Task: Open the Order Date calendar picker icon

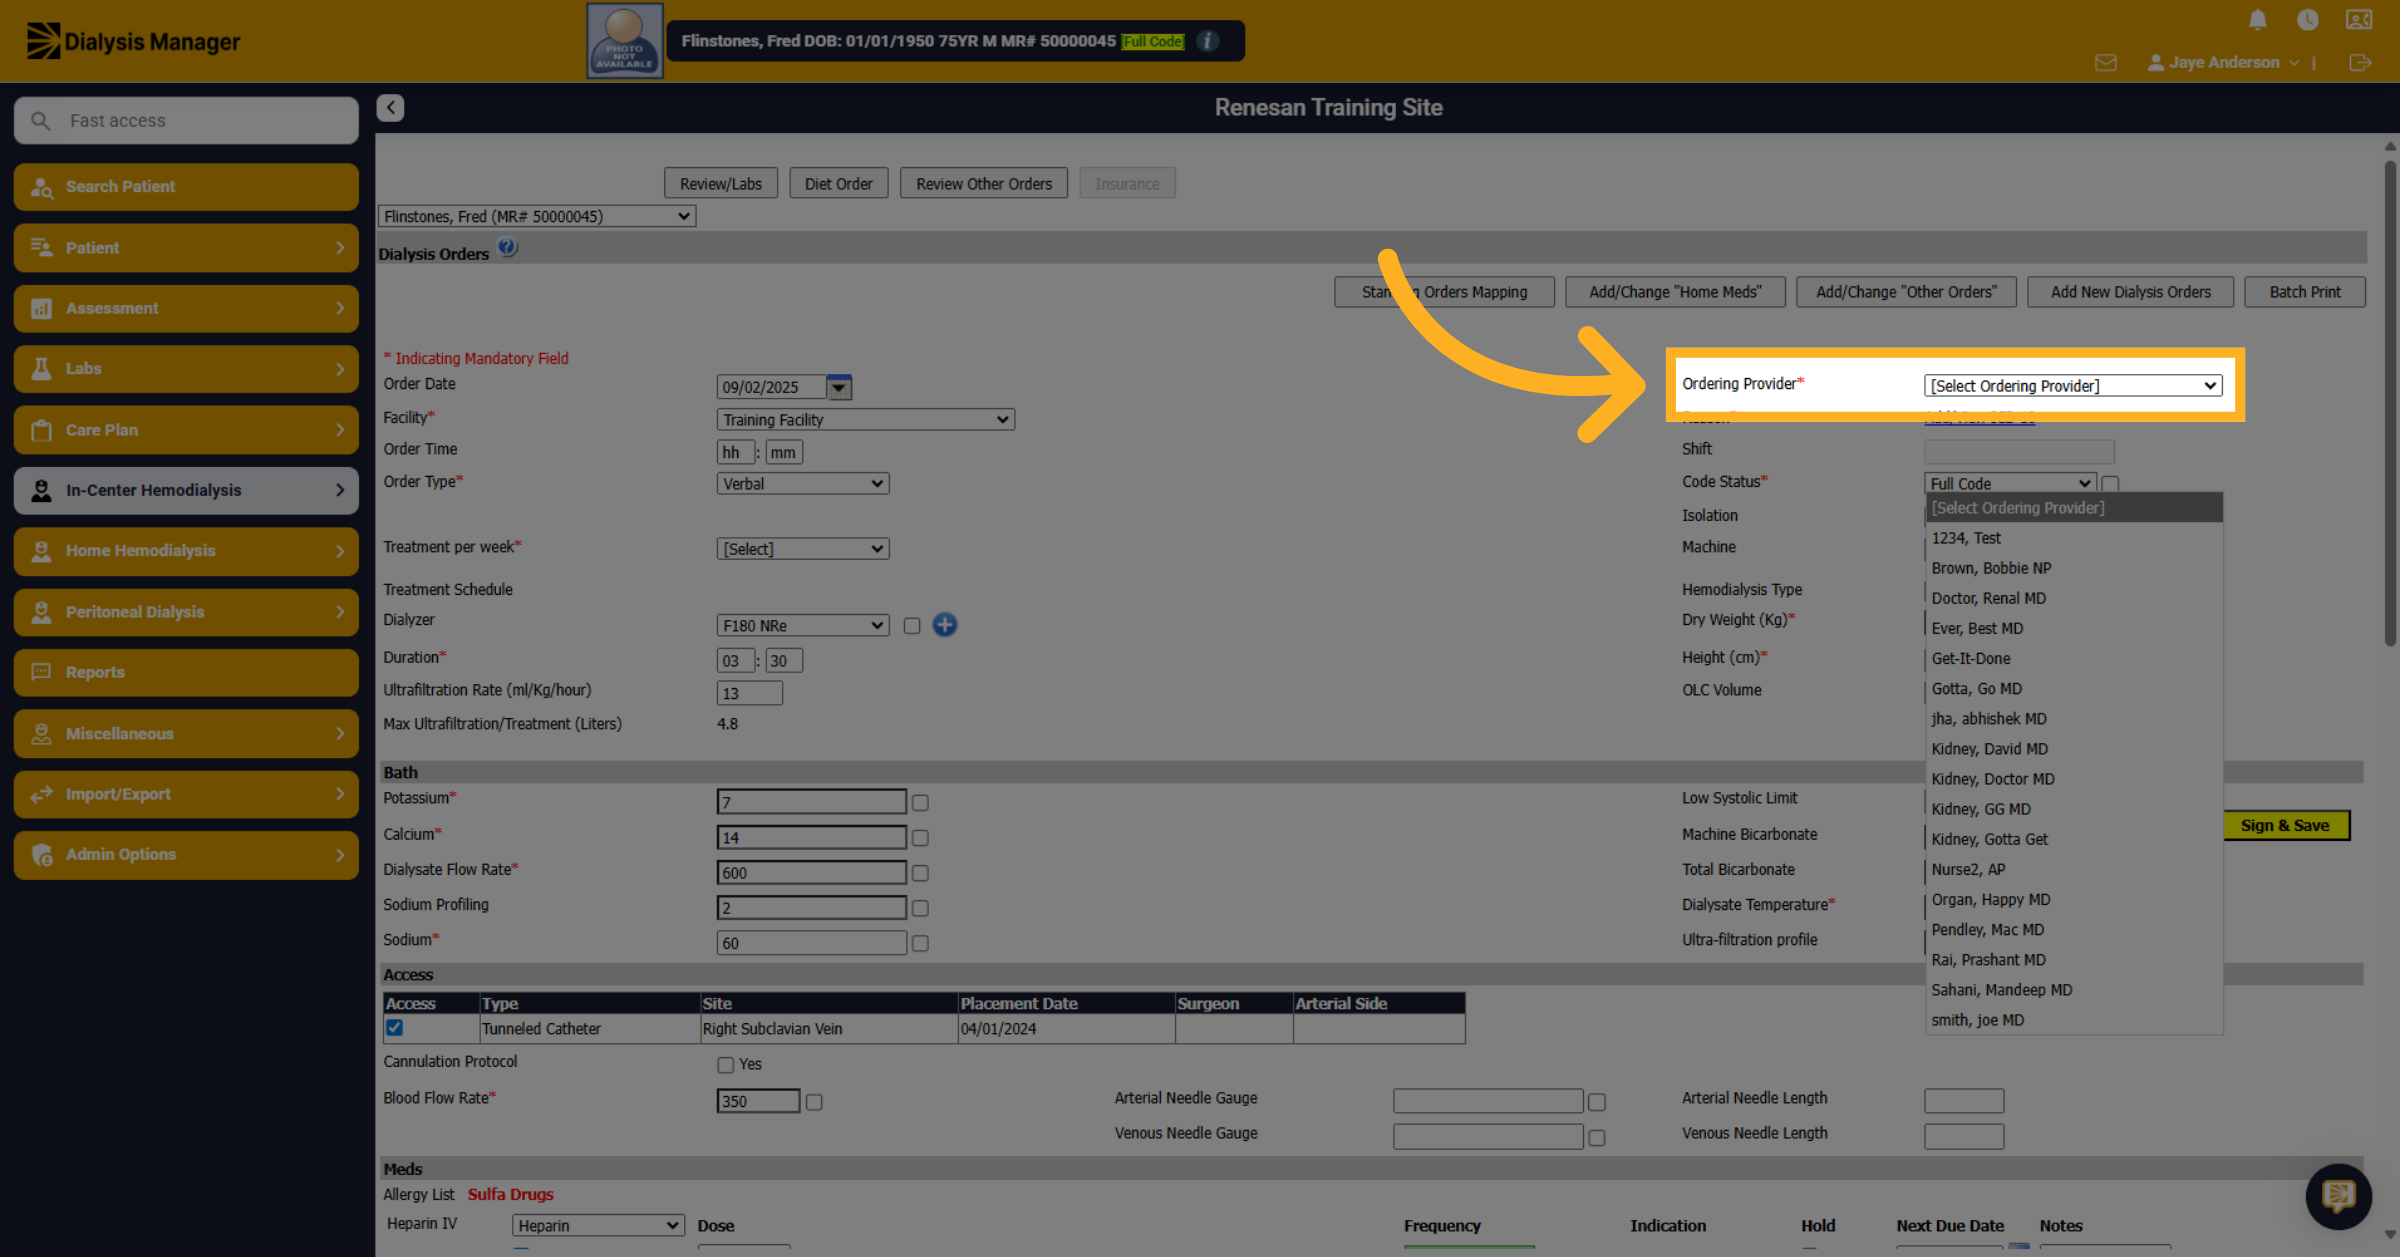Action: [839, 387]
